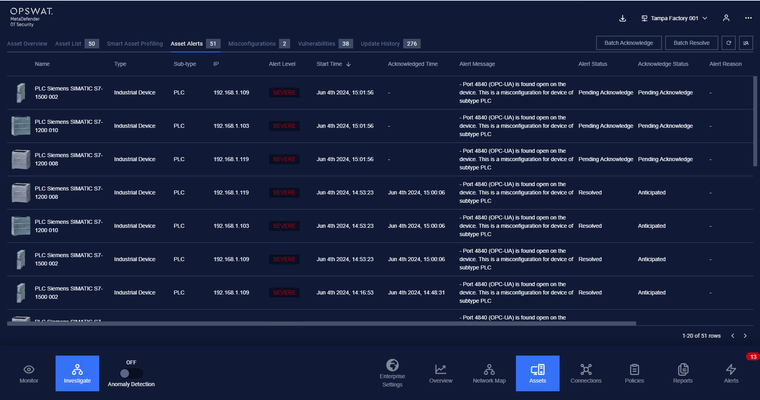This screenshot has width=760, height=400.
Task: Click the vertical table scrollbar
Action: point(755,121)
